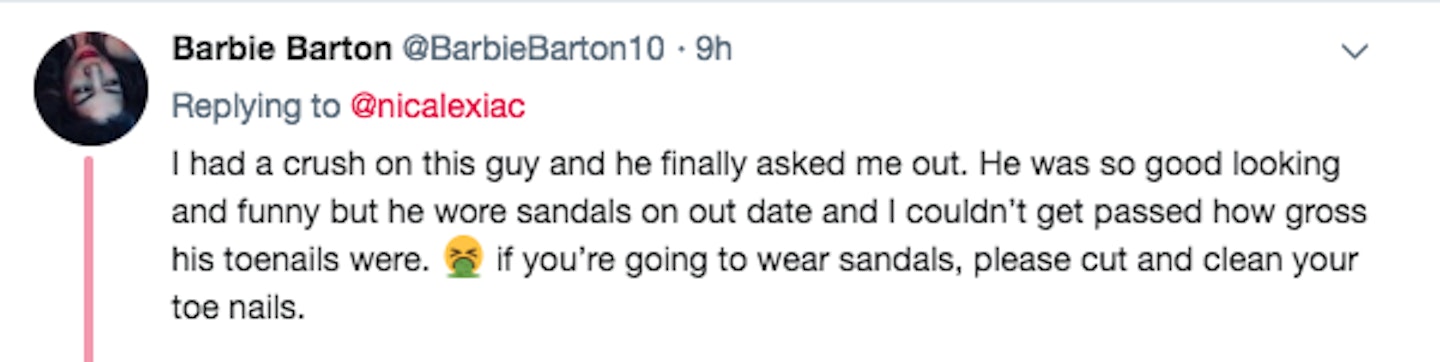Click the pink thread connector line
The height and width of the screenshot is (362, 1440).
[x=89, y=259]
